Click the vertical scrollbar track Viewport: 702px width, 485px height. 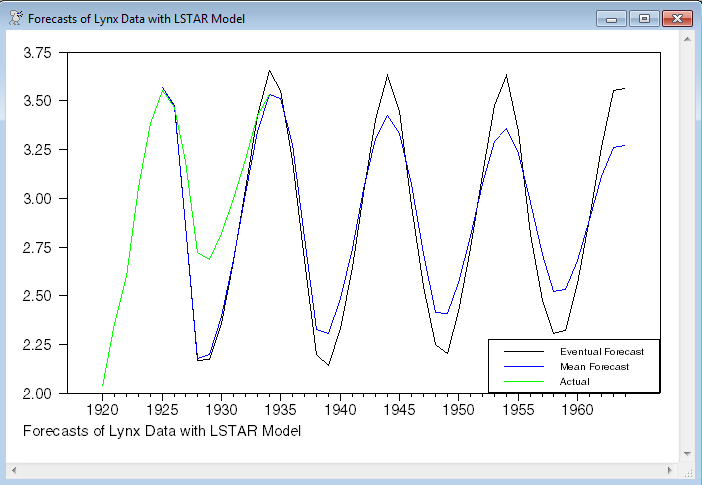(x=689, y=246)
